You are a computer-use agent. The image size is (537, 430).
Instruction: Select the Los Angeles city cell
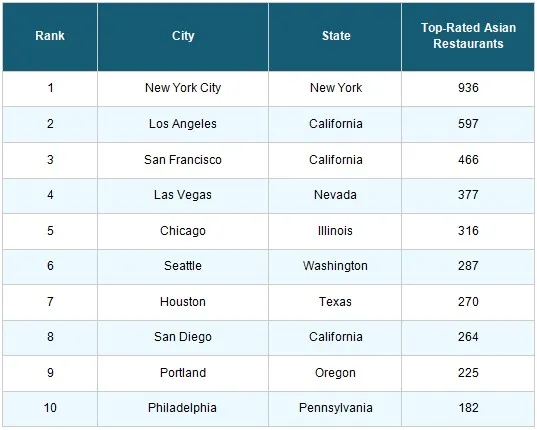[183, 124]
